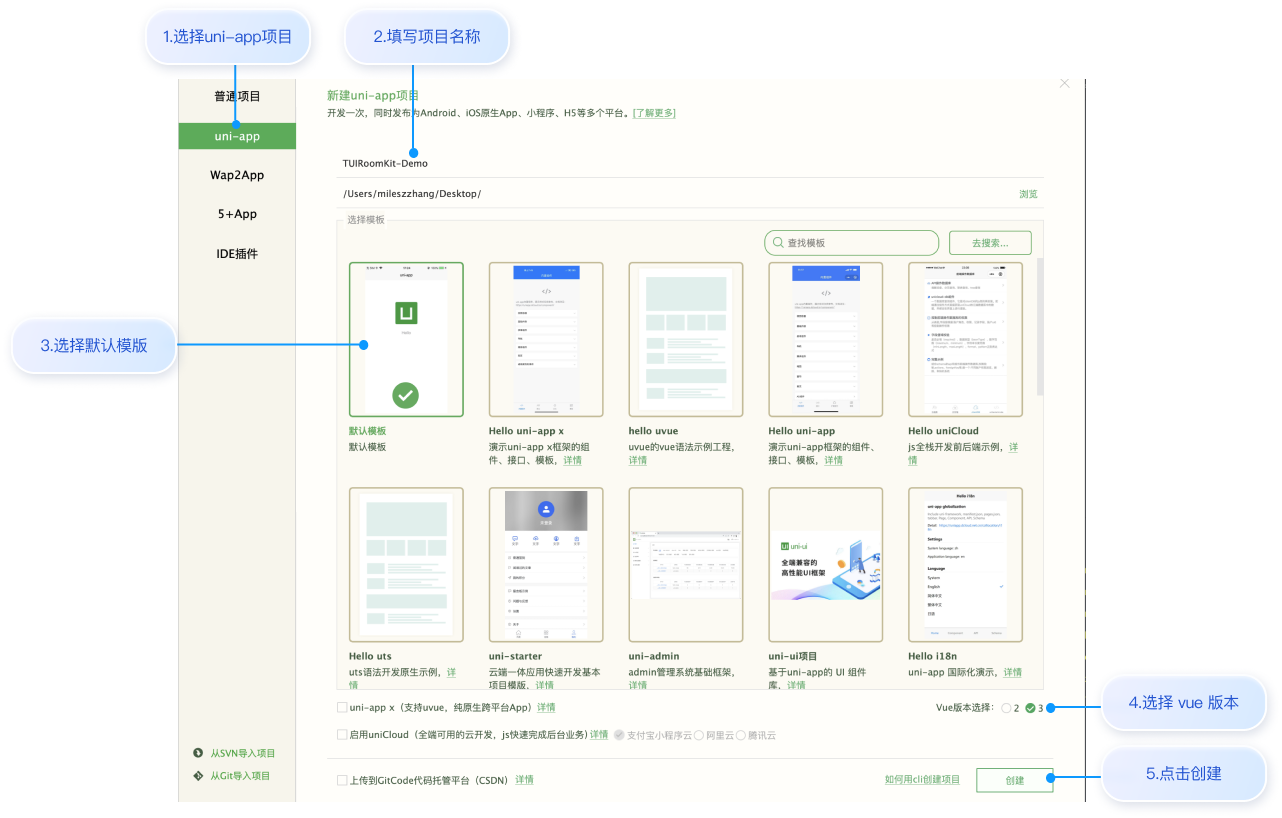
Task: Select the 阿里云 radio button
Action: (x=699, y=735)
